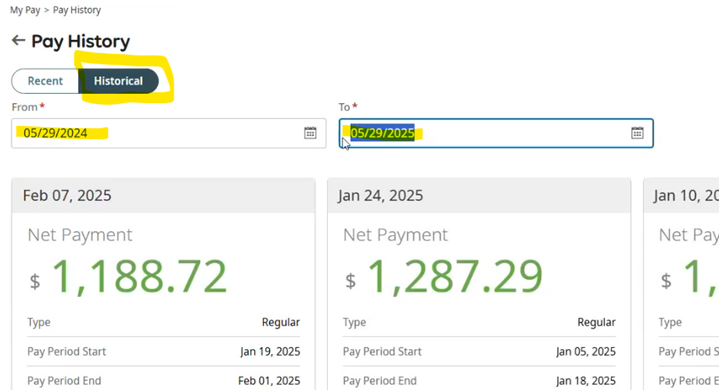Click Pay Period Start value Jan 05, 2025
719x390 pixels.
586,352
